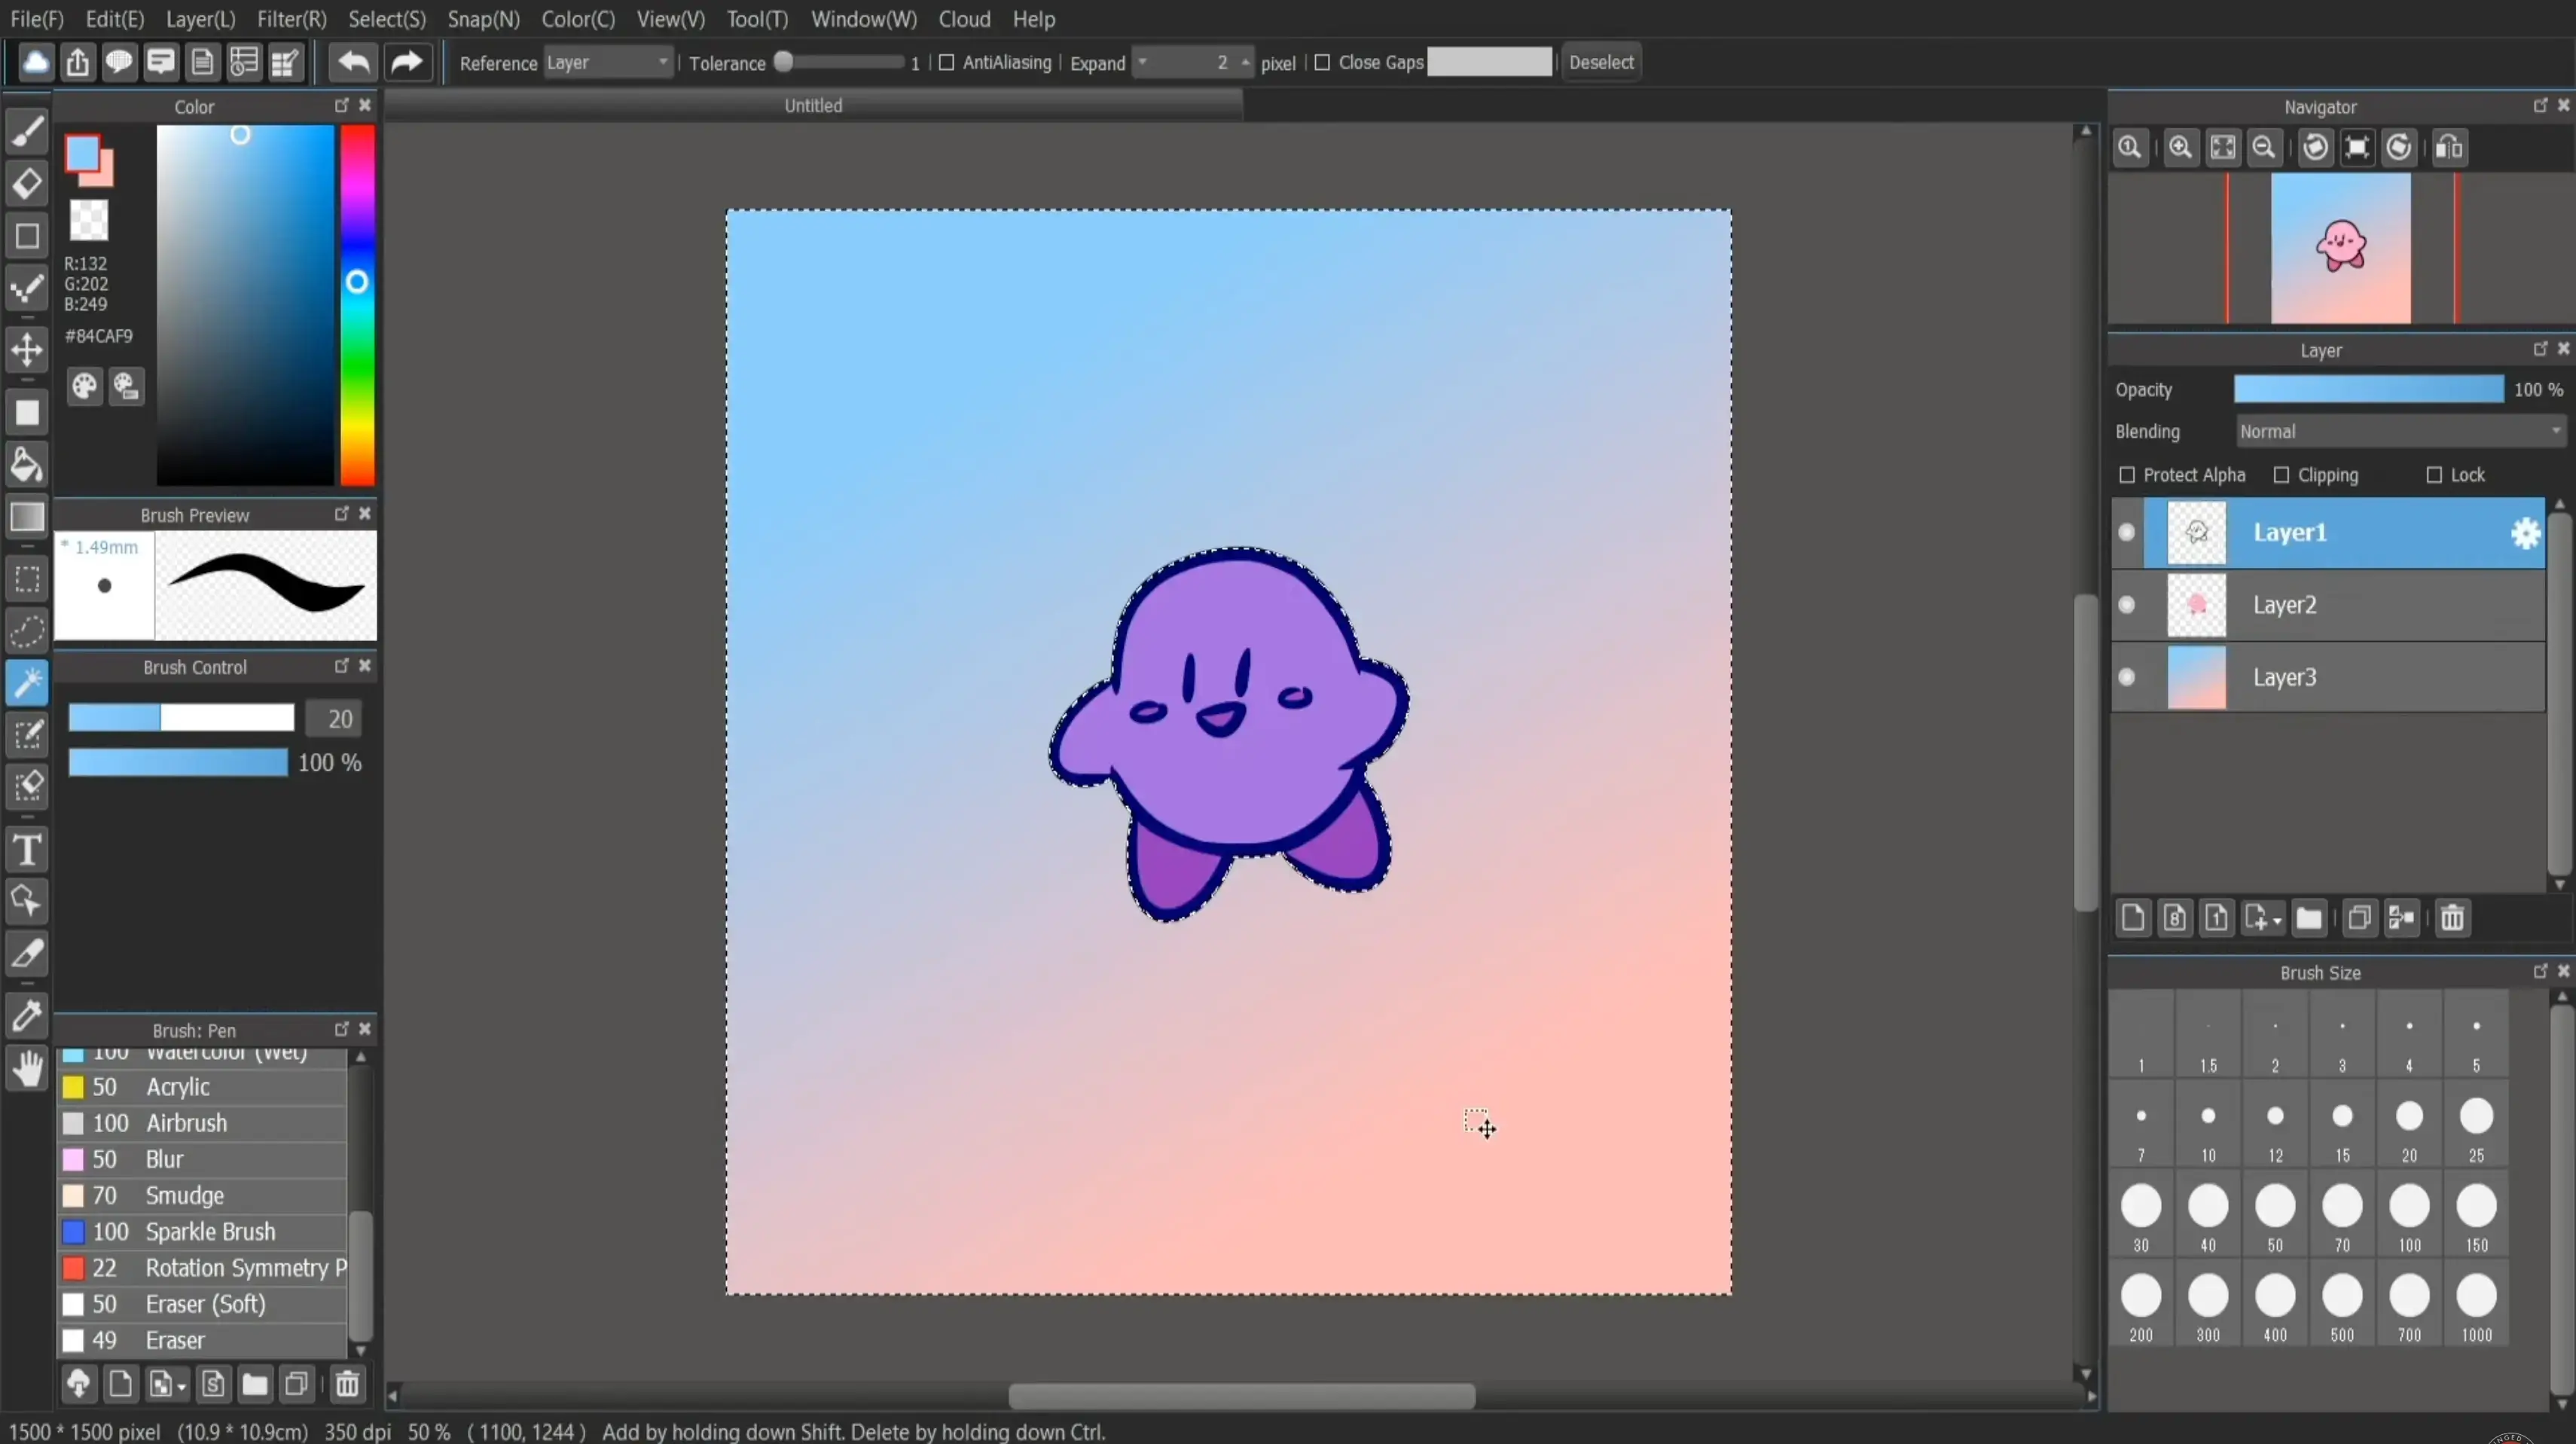The height and width of the screenshot is (1444, 2576).
Task: Expand the add layer dropdown arrow
Action: 2277,920
